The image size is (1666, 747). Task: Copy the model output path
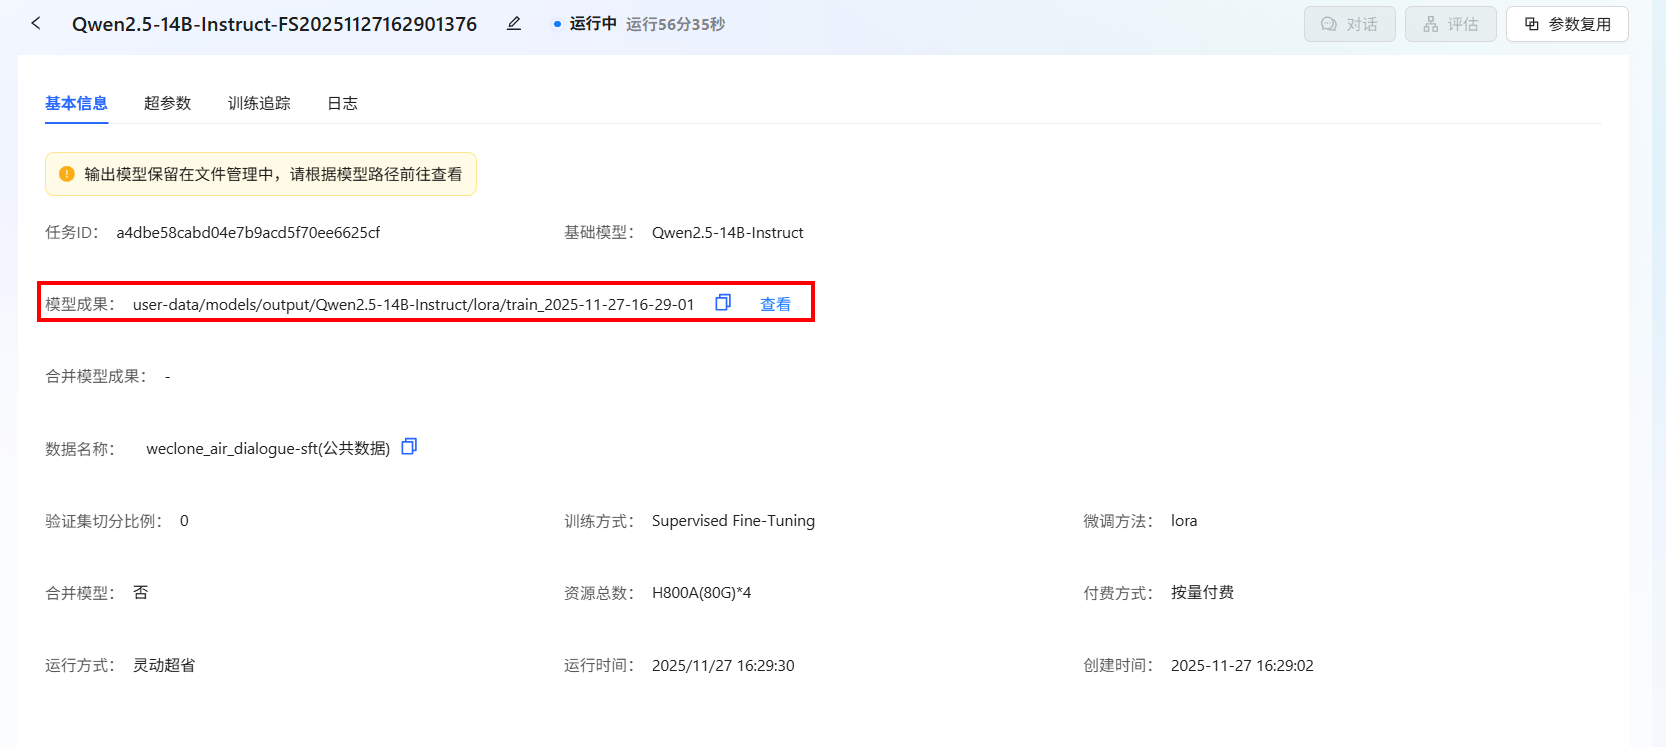pos(723,303)
